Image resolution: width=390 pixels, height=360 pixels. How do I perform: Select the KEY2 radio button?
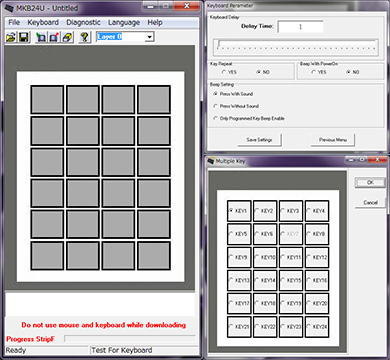click(257, 211)
